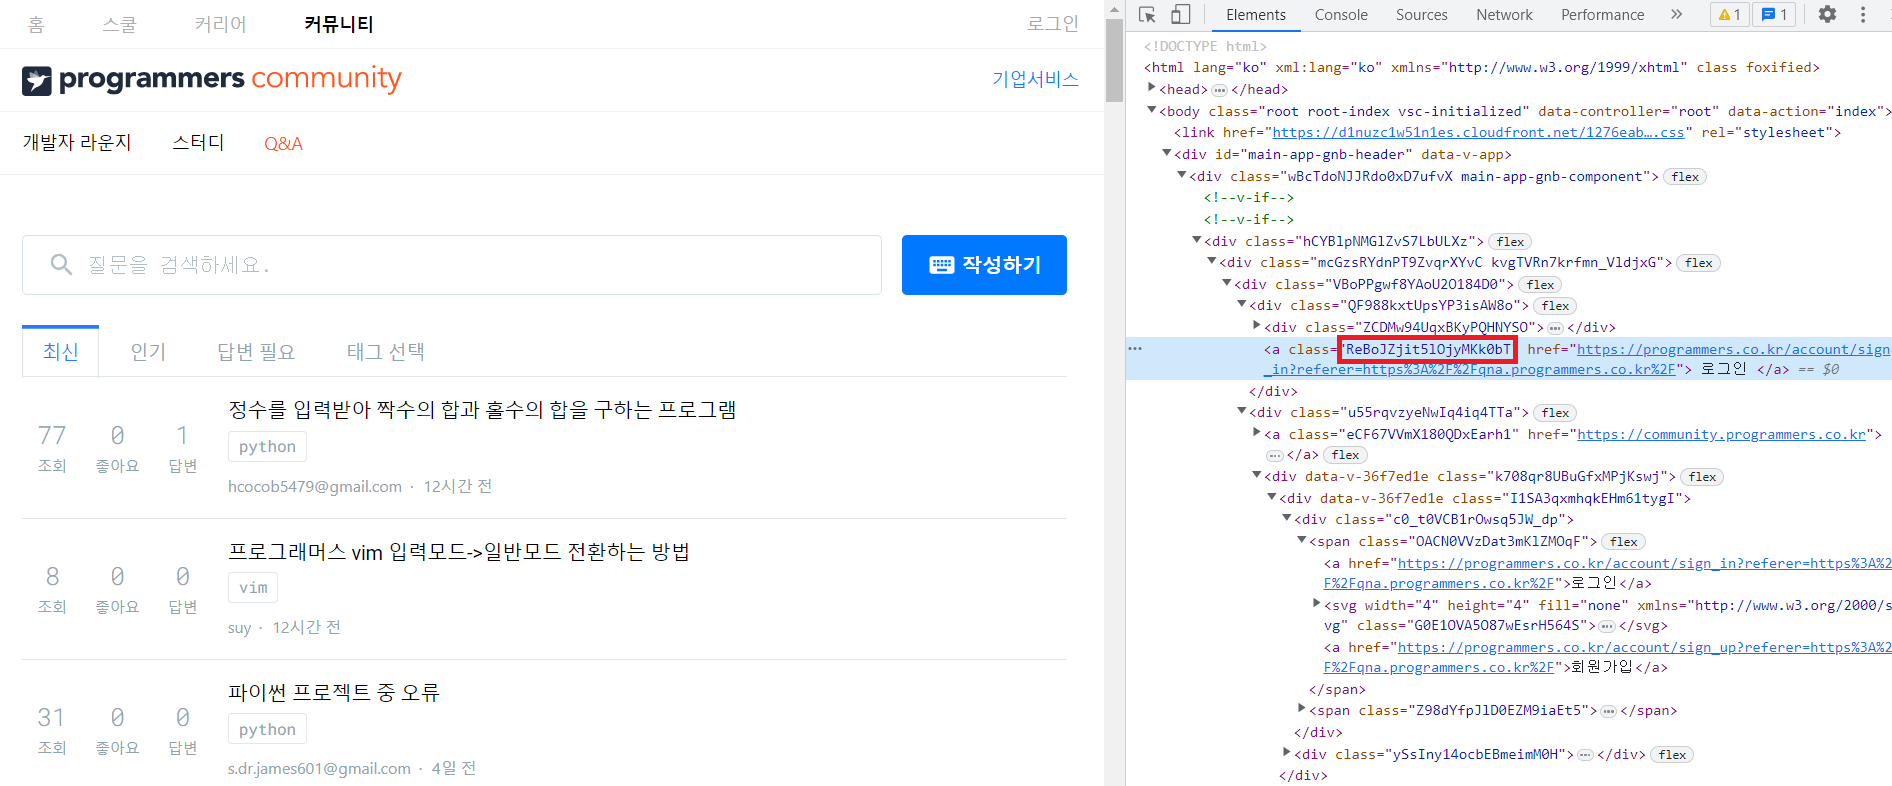This screenshot has height=786, width=1892.
Task: Click the ellipsis beside the highlighted row
Action: coord(1135,349)
